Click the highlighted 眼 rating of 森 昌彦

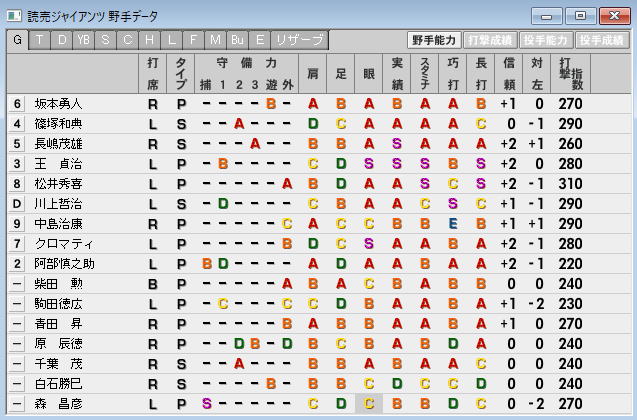369,403
